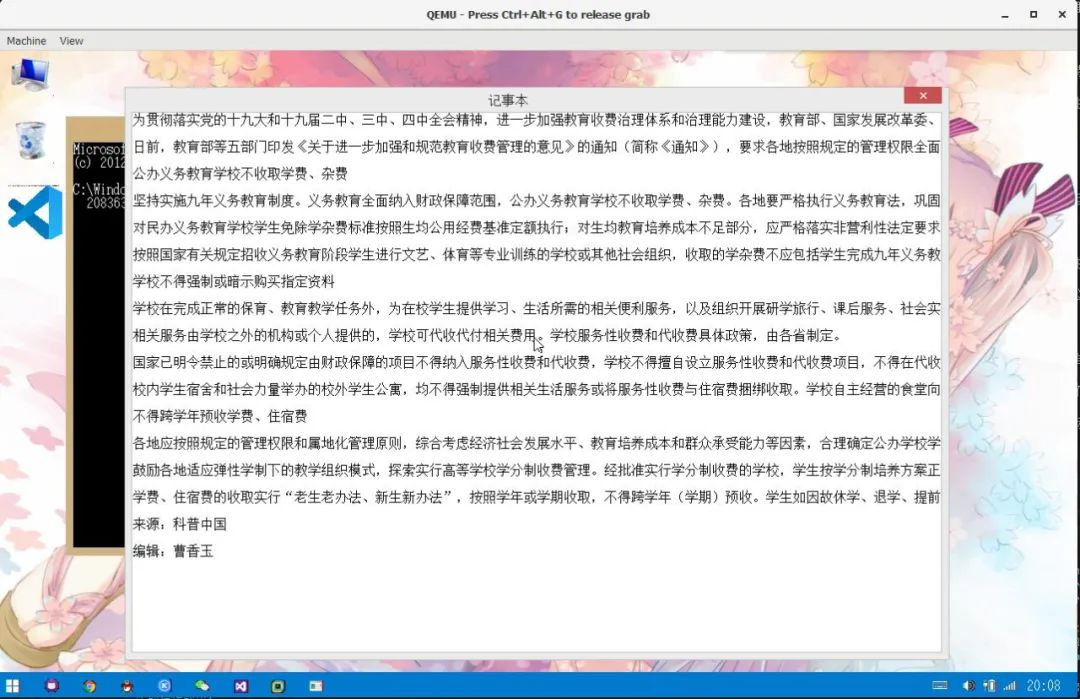Screen dimensions: 1080x699
Task: Close the 记事本 notepad window
Action: coord(923,96)
